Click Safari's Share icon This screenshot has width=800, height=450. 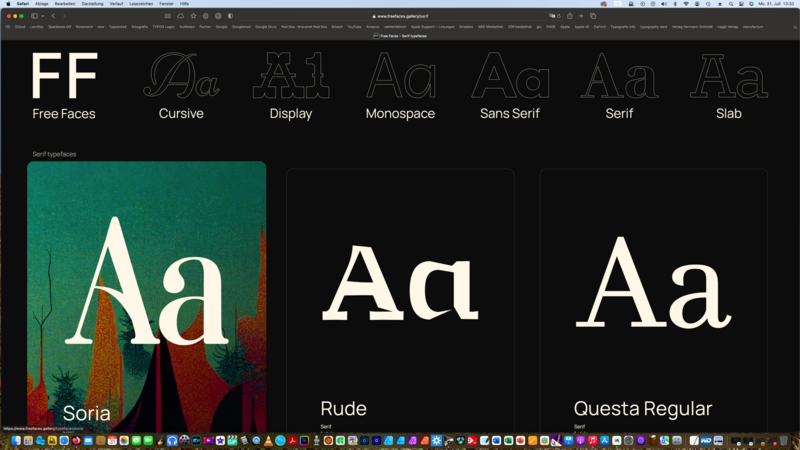tap(570, 16)
